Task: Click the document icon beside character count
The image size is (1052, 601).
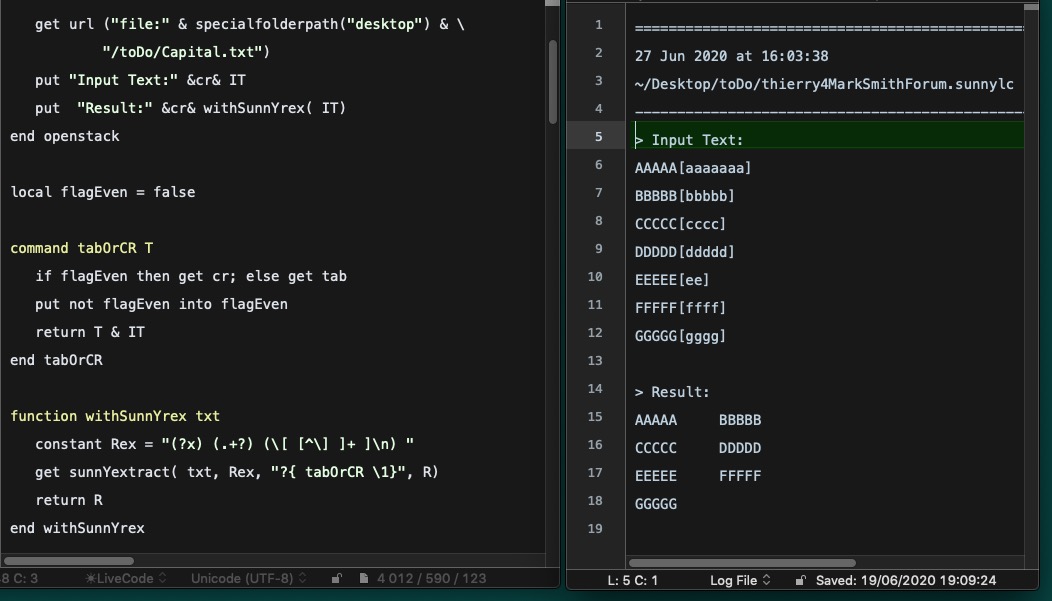Action: [x=363, y=578]
